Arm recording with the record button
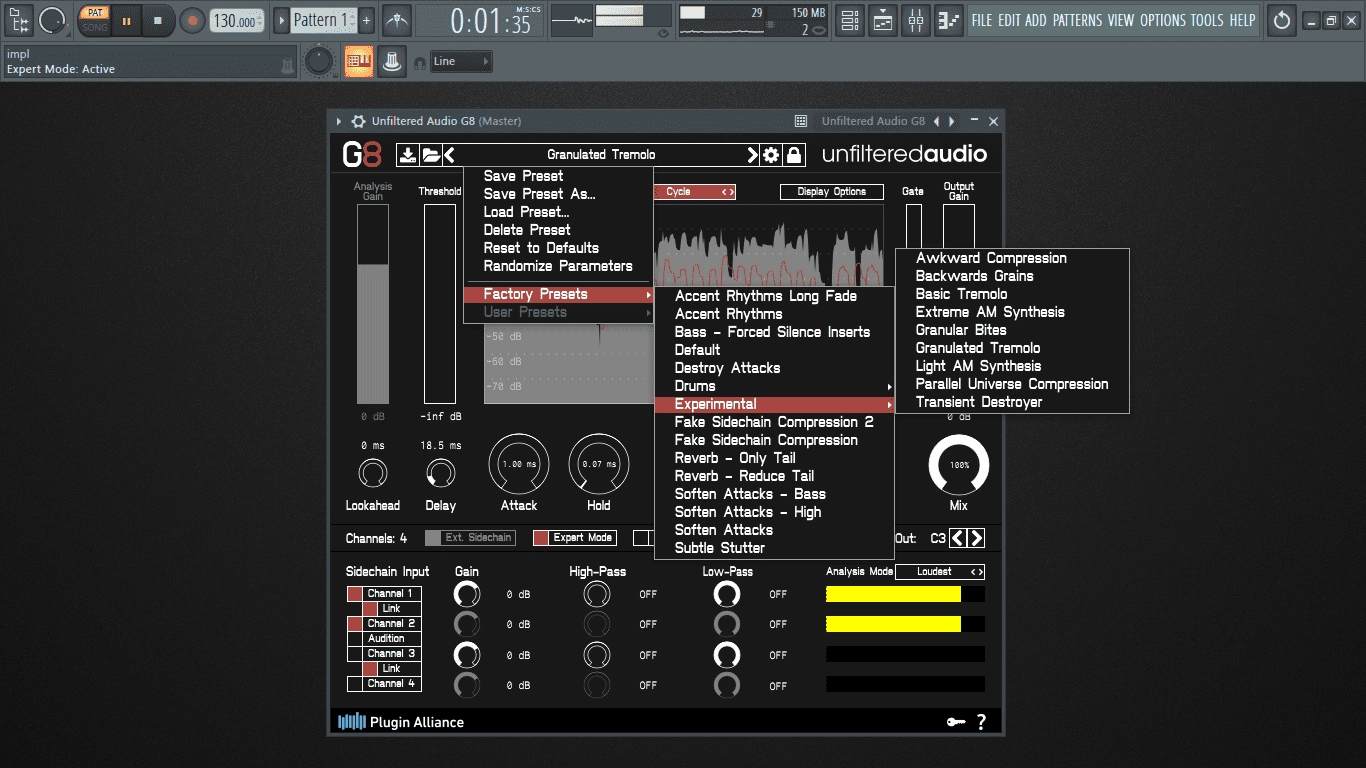Image resolution: width=1366 pixels, height=768 pixels. pos(192,20)
